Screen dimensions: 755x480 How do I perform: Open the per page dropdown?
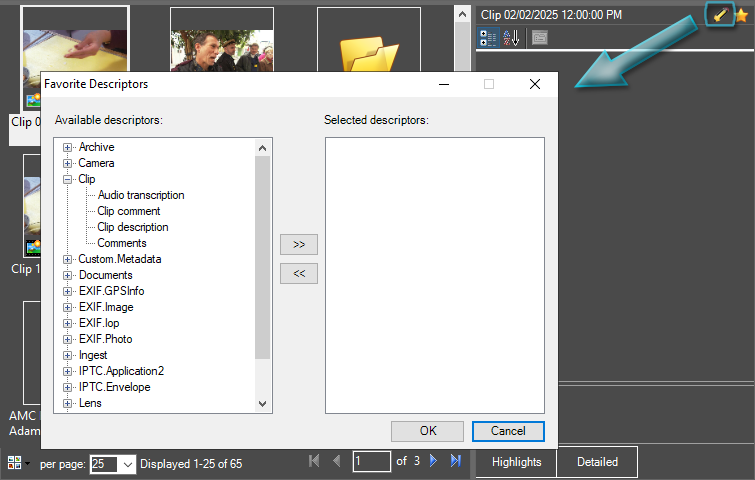[128, 465]
